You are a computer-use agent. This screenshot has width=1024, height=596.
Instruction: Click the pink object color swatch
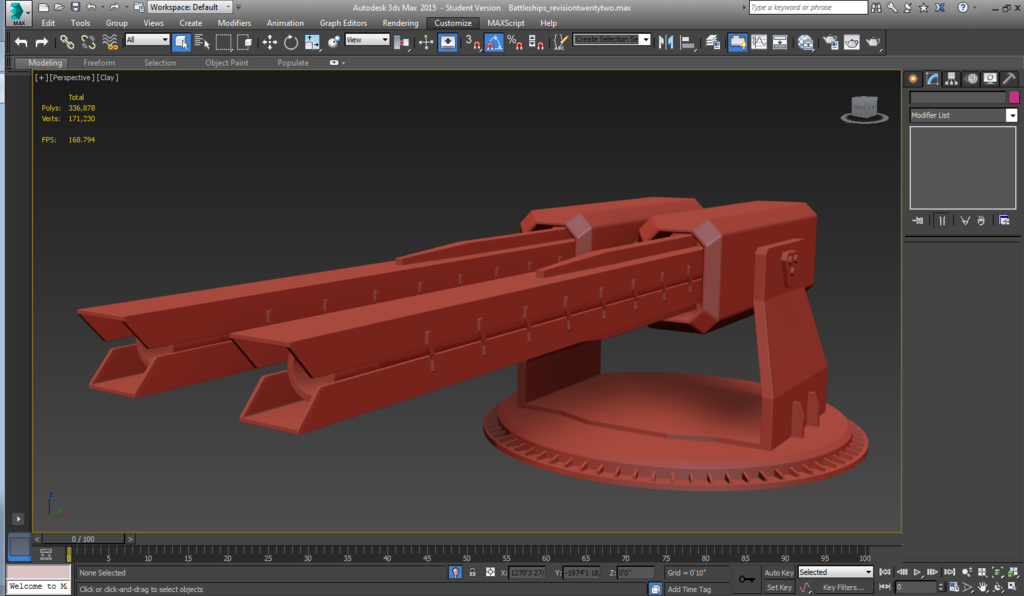tap(1014, 97)
